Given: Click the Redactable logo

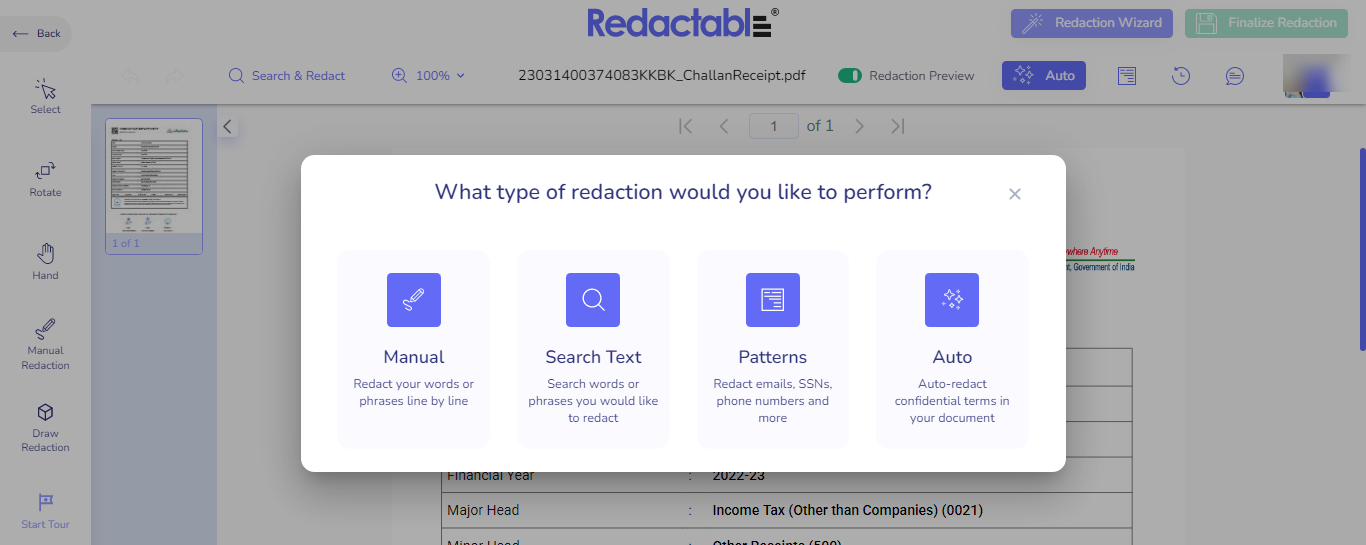Looking at the screenshot, I should point(683,23).
